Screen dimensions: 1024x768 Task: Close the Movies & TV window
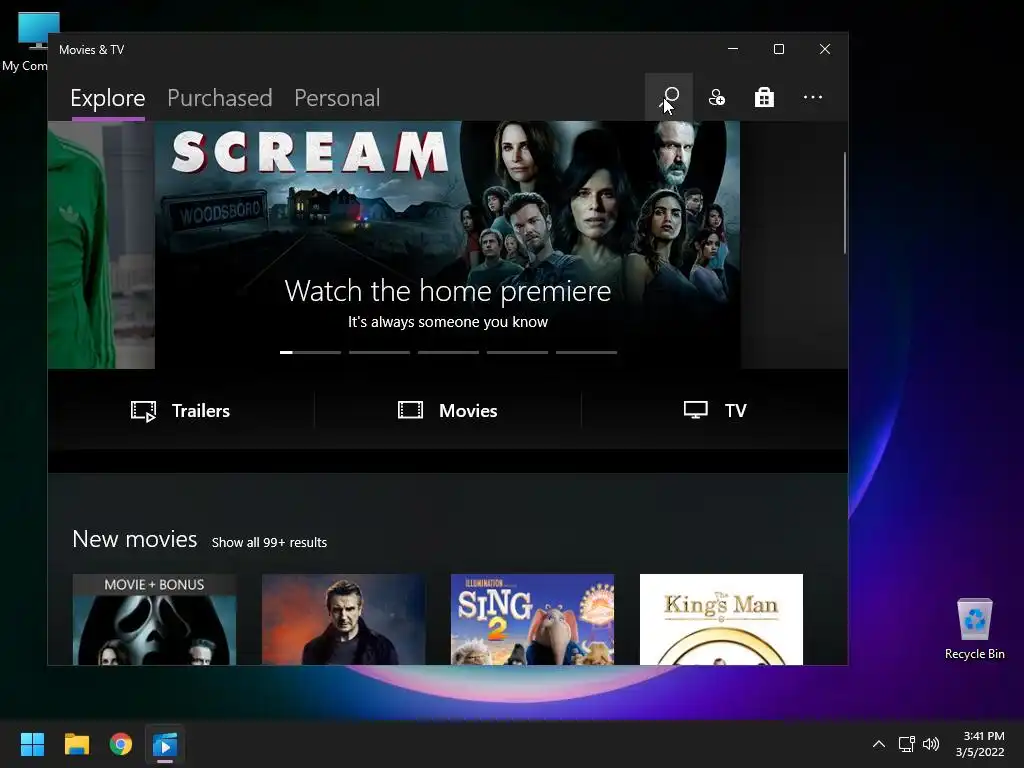(x=825, y=49)
